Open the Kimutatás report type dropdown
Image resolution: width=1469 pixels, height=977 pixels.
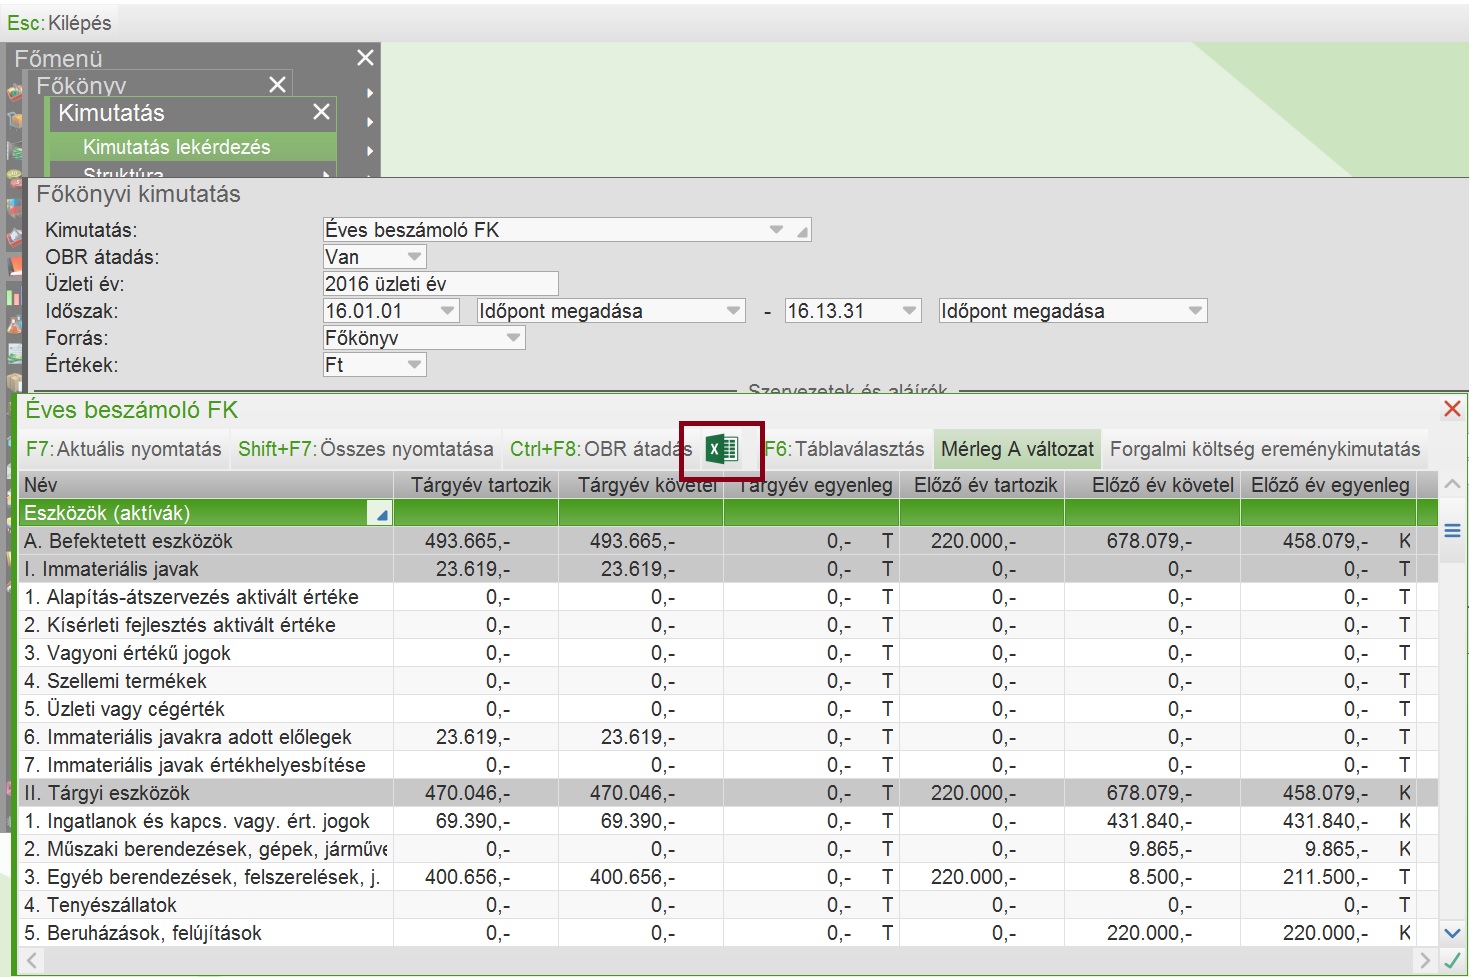[776, 230]
